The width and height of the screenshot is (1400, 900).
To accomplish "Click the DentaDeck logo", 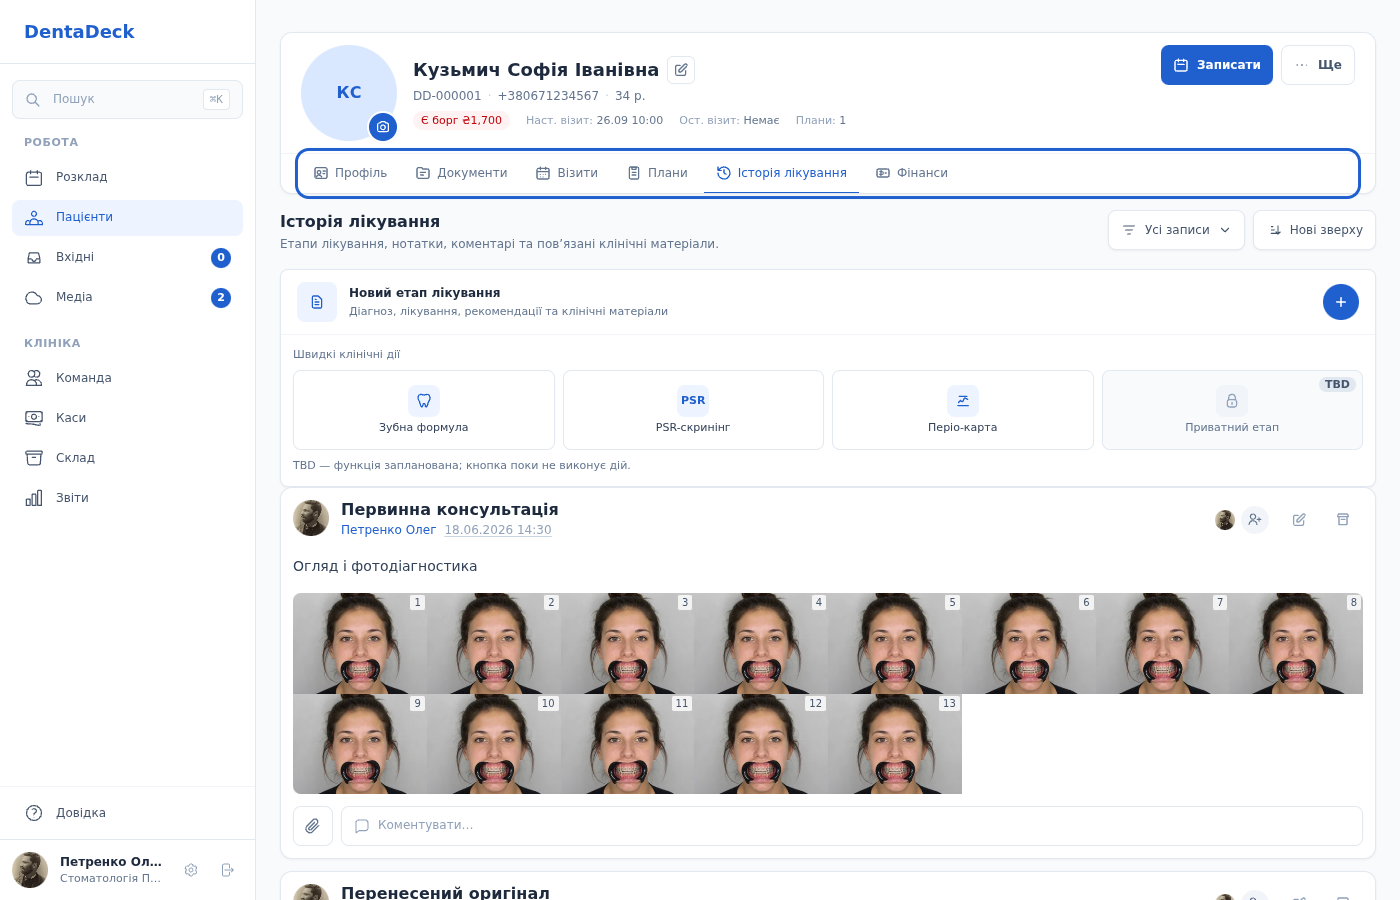I will click(x=79, y=32).
